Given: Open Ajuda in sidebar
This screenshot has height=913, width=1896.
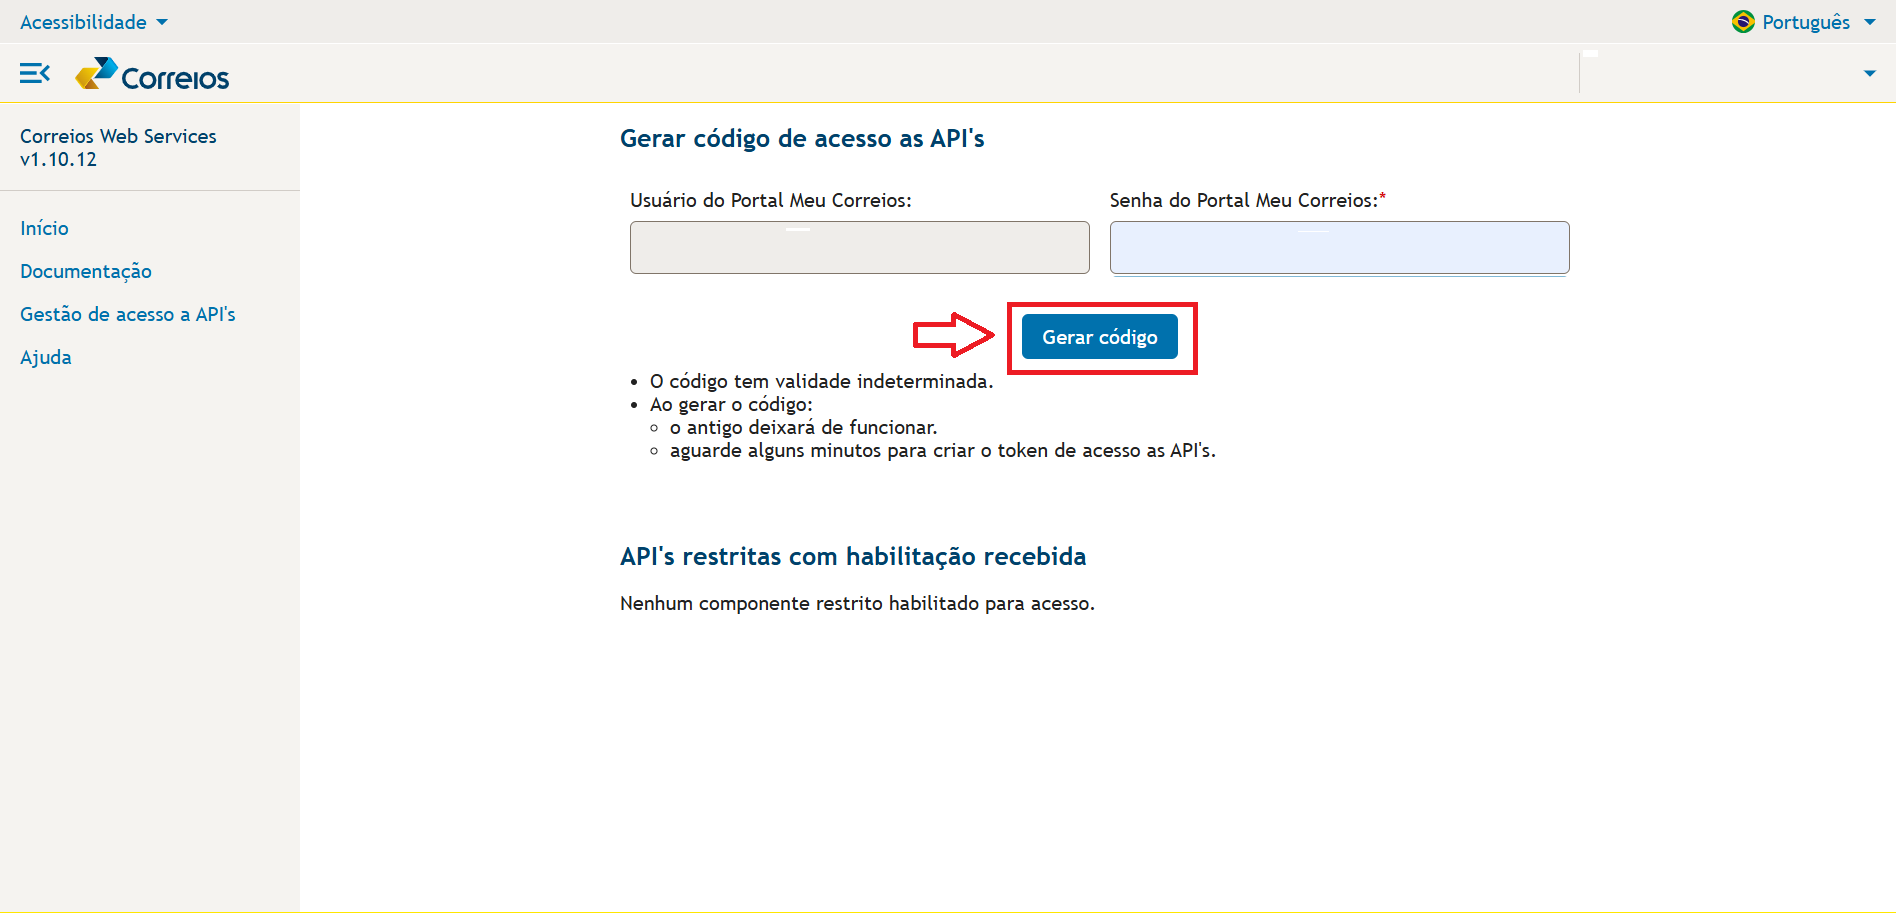Looking at the screenshot, I should pyautogui.click(x=46, y=357).
